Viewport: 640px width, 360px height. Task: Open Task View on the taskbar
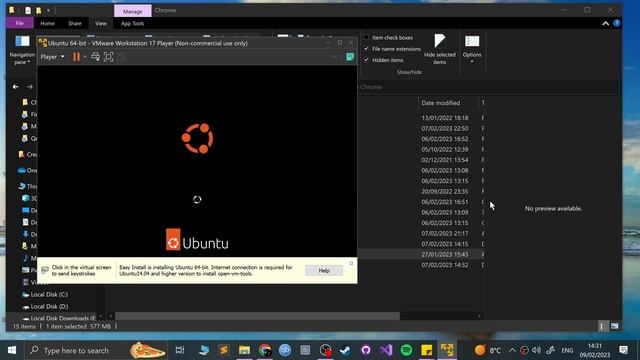point(180,350)
